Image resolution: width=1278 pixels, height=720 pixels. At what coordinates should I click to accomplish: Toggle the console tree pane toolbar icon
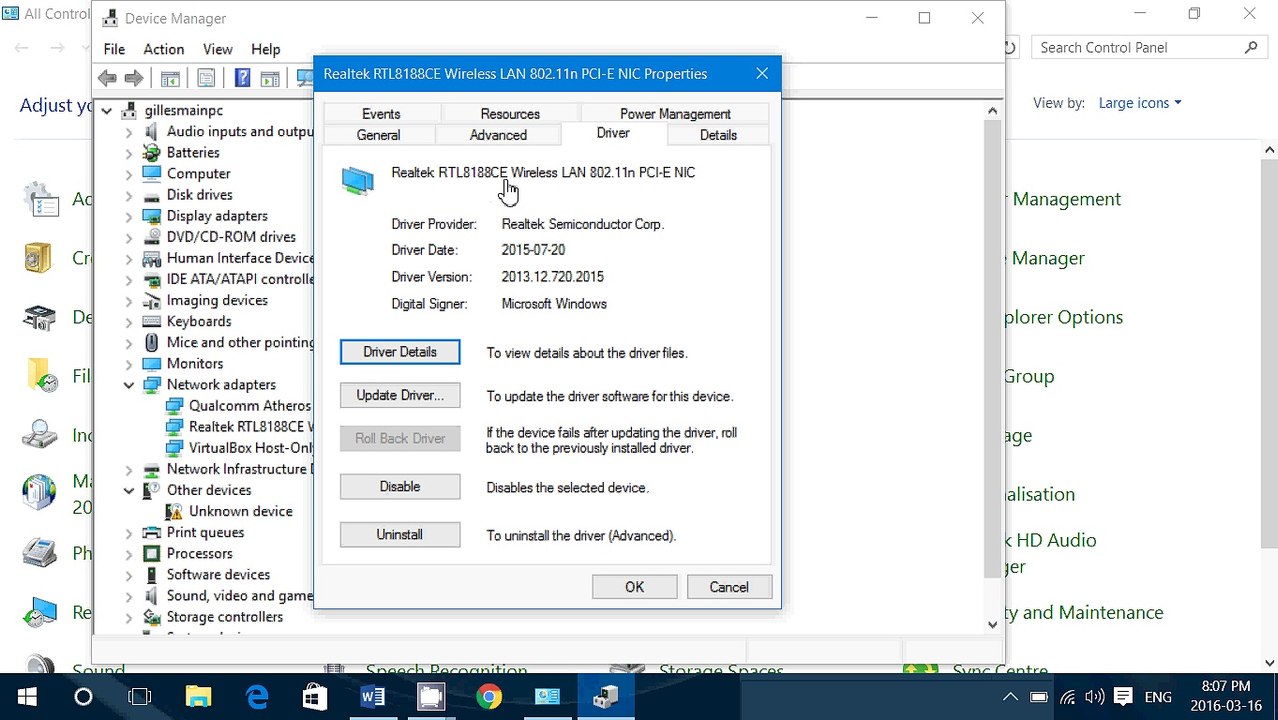pyautogui.click(x=170, y=78)
